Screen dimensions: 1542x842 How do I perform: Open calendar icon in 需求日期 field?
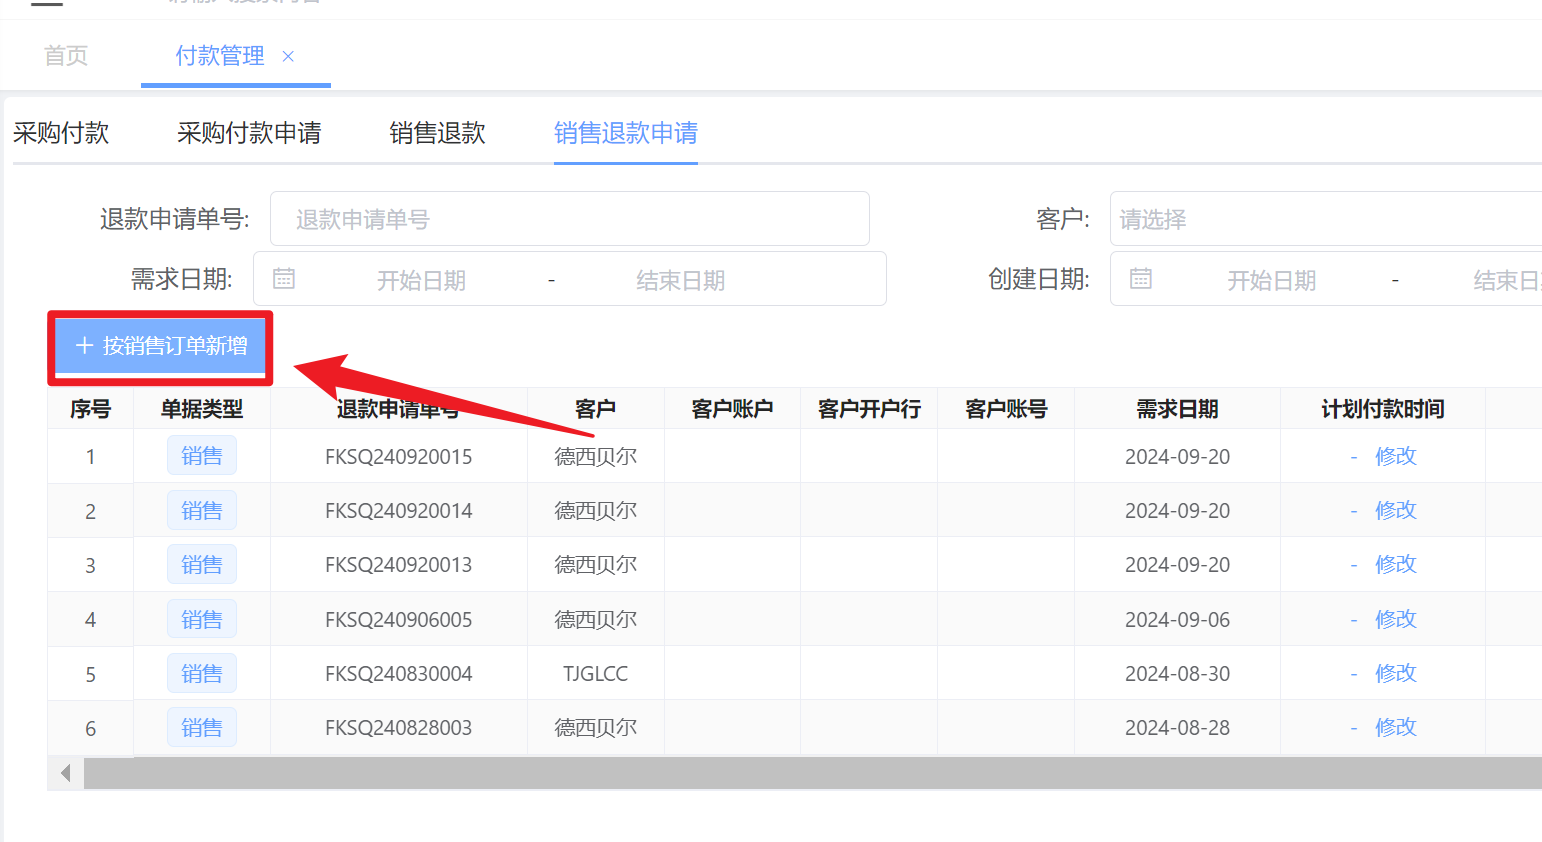click(x=284, y=279)
